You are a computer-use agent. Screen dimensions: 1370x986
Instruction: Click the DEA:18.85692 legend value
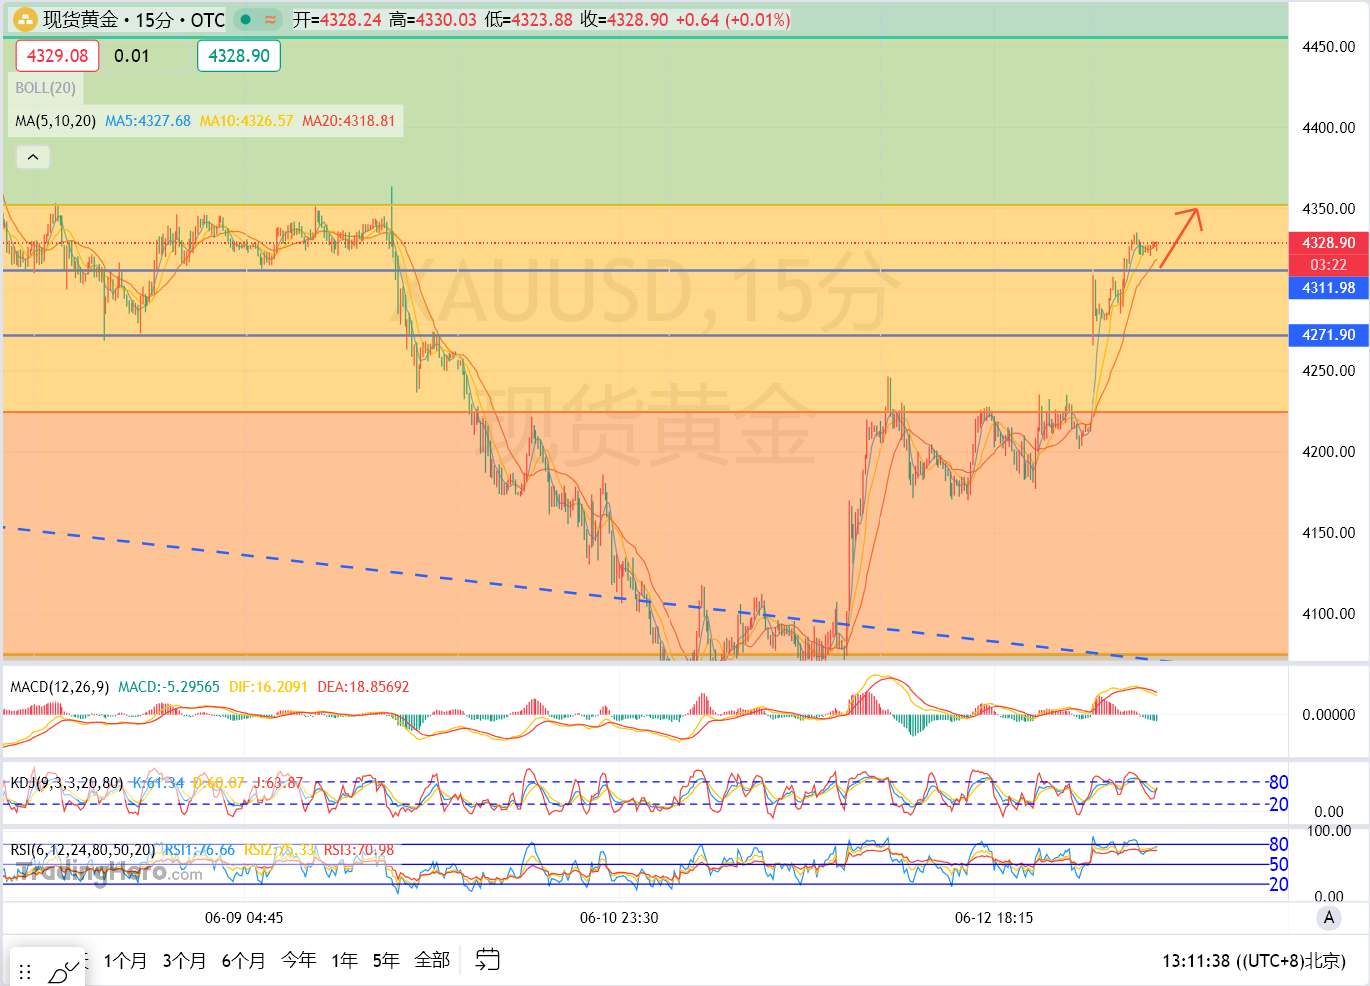[x=363, y=687]
